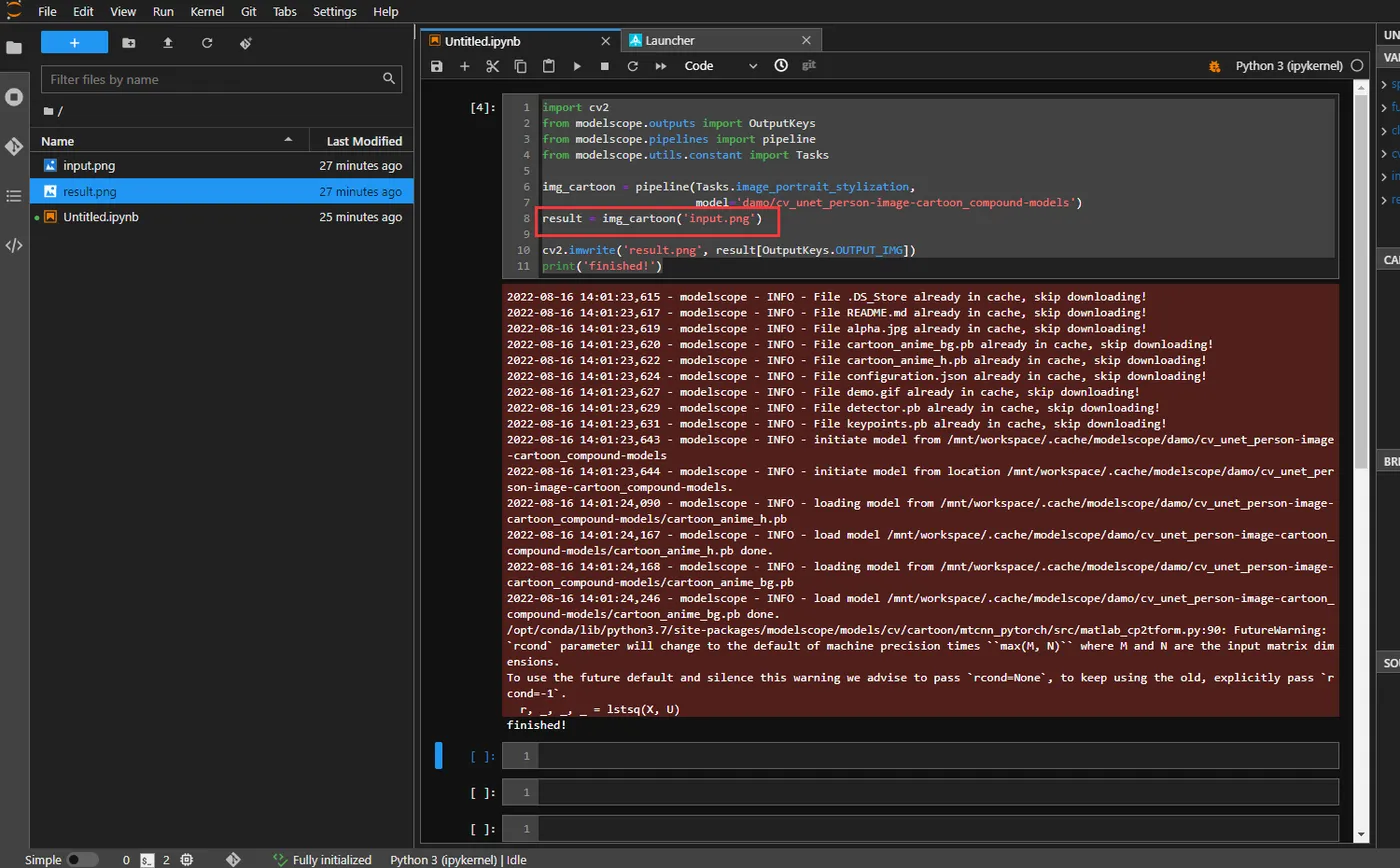
Task: Click Python 3 (ipykernel) kernel name in toolbar
Action: [x=1289, y=66]
